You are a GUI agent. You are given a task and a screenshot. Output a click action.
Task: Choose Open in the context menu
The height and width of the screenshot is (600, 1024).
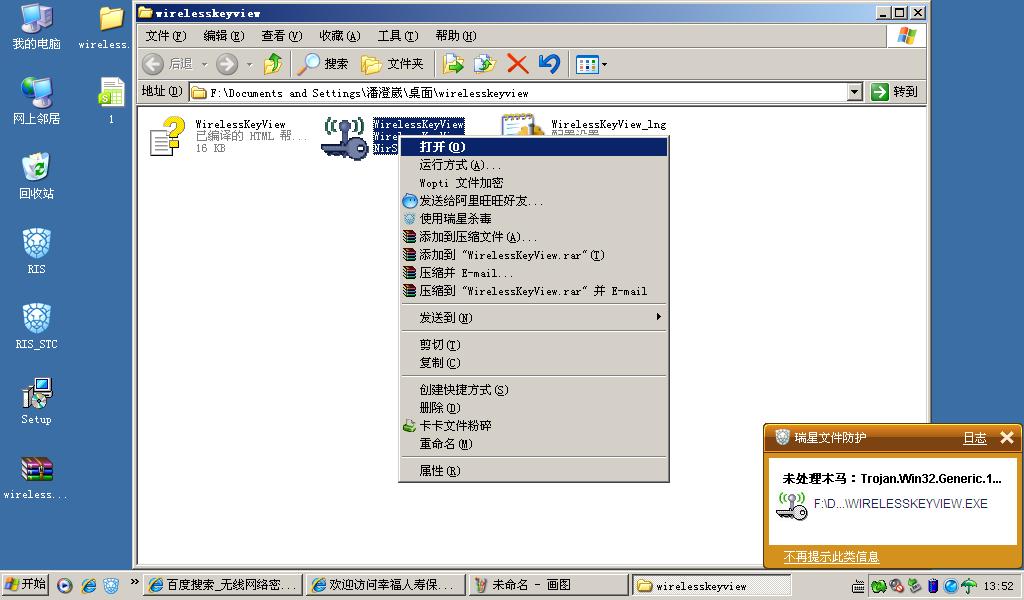tap(534, 147)
